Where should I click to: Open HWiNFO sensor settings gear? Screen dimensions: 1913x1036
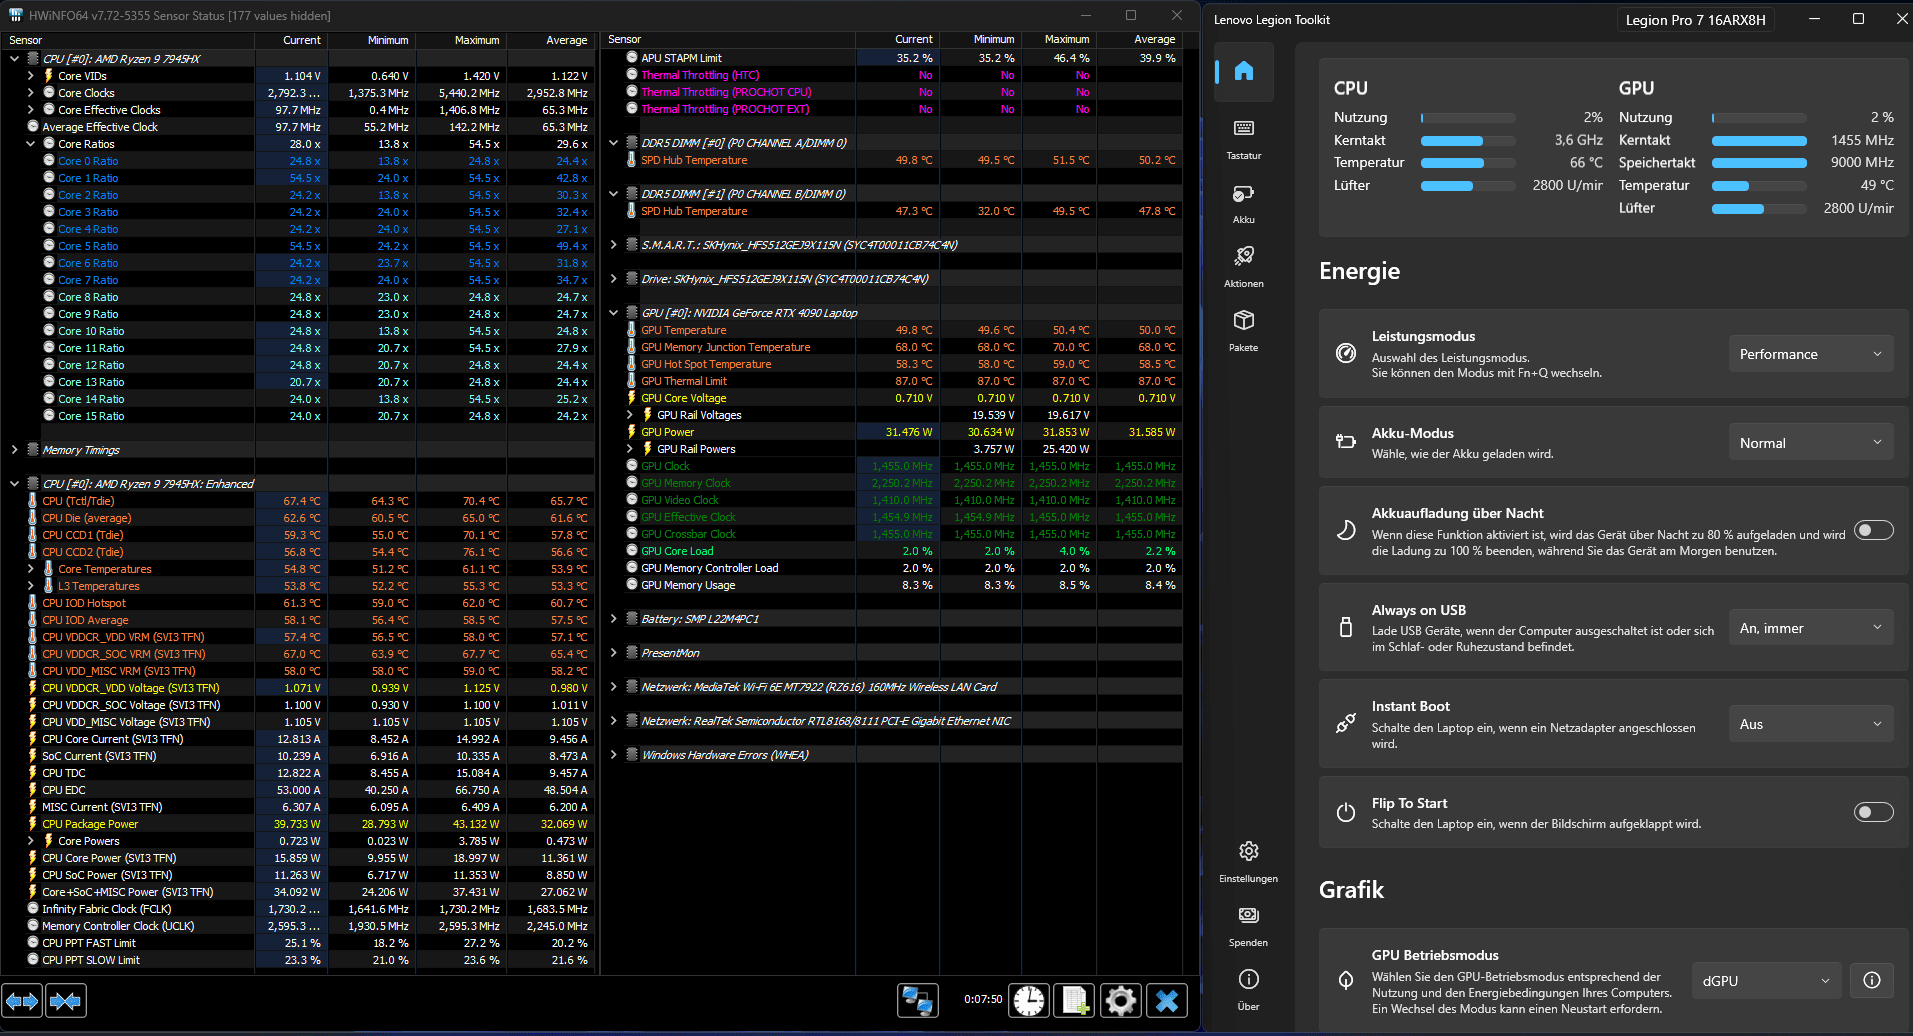[x=1121, y=1000]
